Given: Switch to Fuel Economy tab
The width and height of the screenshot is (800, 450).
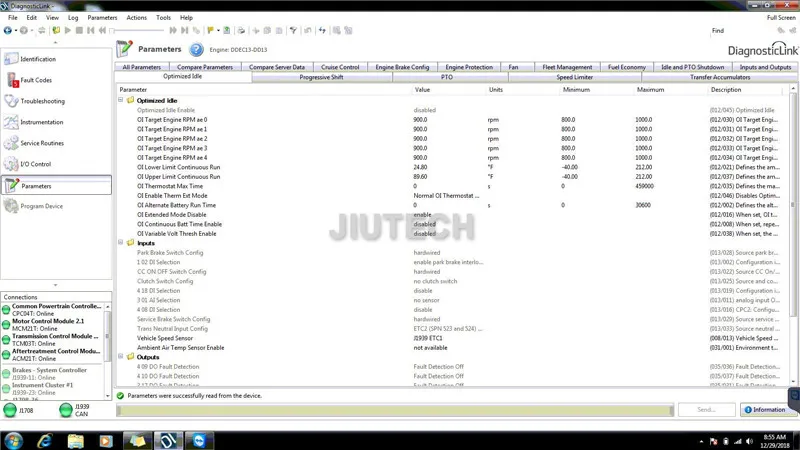Looking at the screenshot, I should click(627, 67).
